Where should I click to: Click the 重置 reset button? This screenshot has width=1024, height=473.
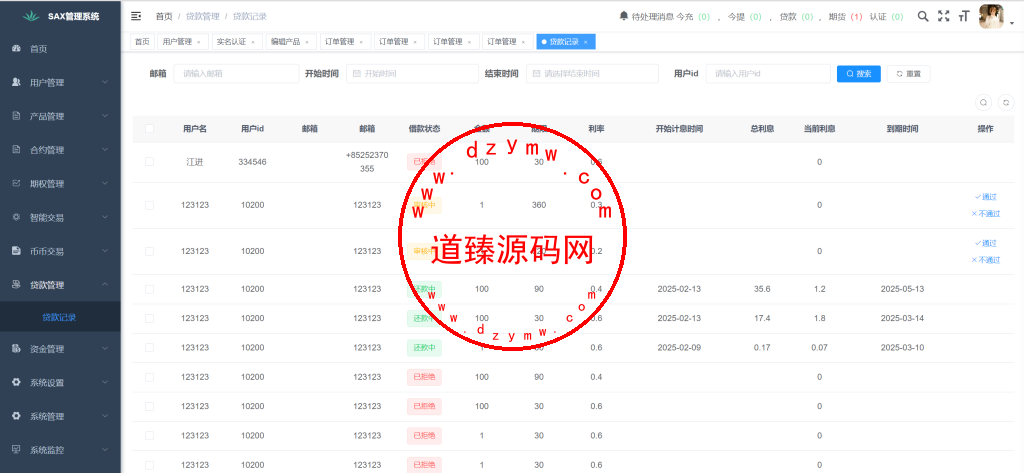908,74
